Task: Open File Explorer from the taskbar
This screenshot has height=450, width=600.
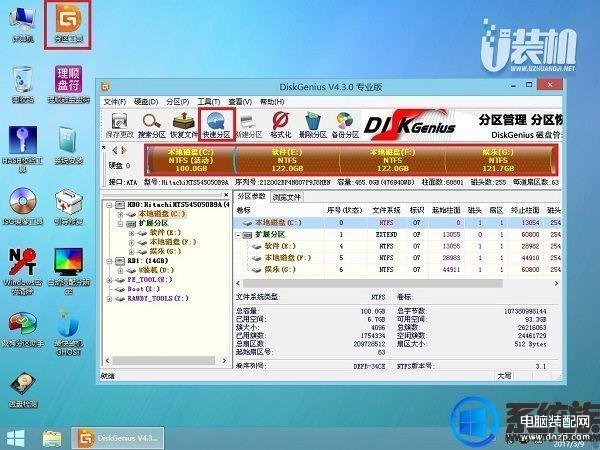Action: click(x=52, y=439)
